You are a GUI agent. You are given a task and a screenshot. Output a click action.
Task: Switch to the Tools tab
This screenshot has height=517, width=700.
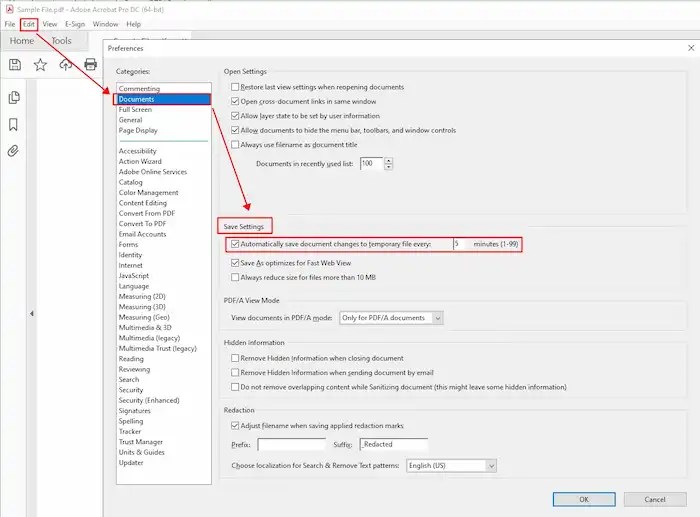coord(61,41)
